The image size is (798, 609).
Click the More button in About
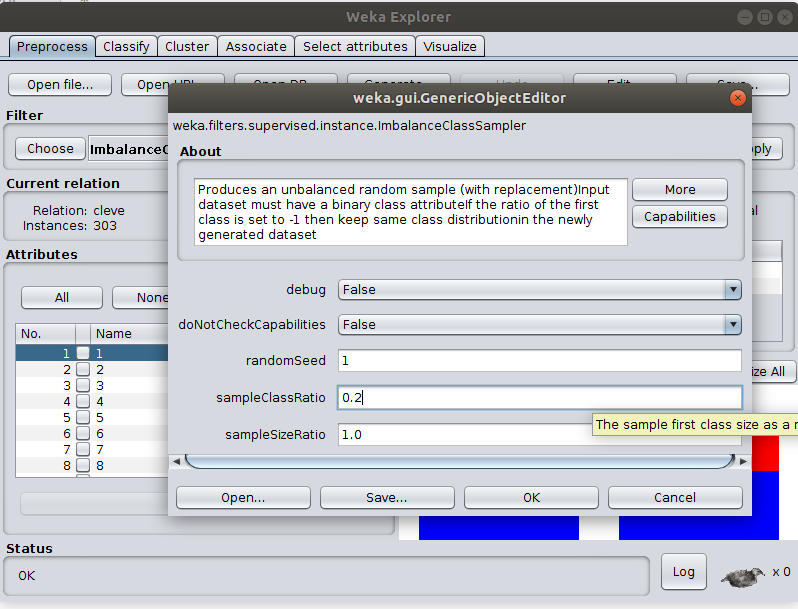[680, 190]
